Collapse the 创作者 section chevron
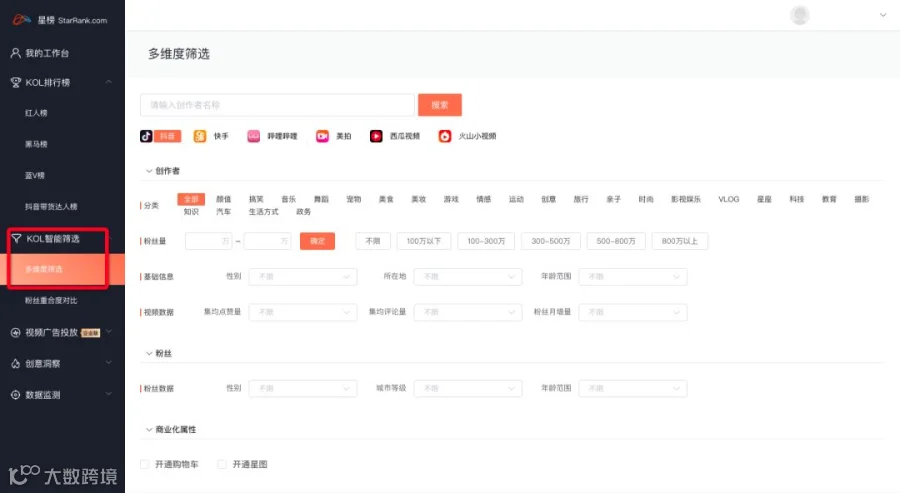This screenshot has width=900, height=493. [149, 171]
